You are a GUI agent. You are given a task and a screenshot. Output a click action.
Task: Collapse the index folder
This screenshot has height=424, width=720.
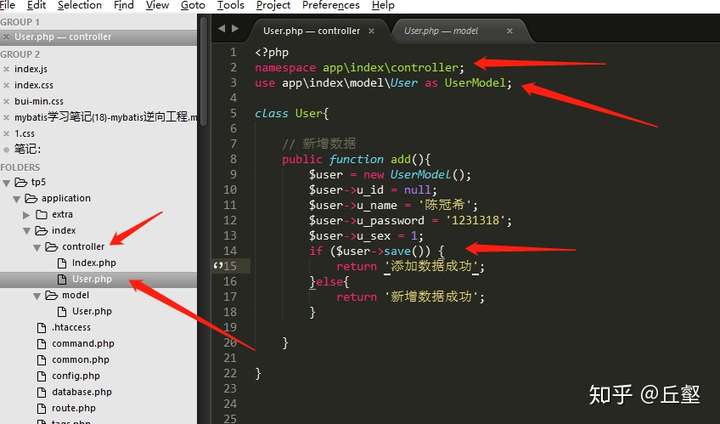click(27, 231)
